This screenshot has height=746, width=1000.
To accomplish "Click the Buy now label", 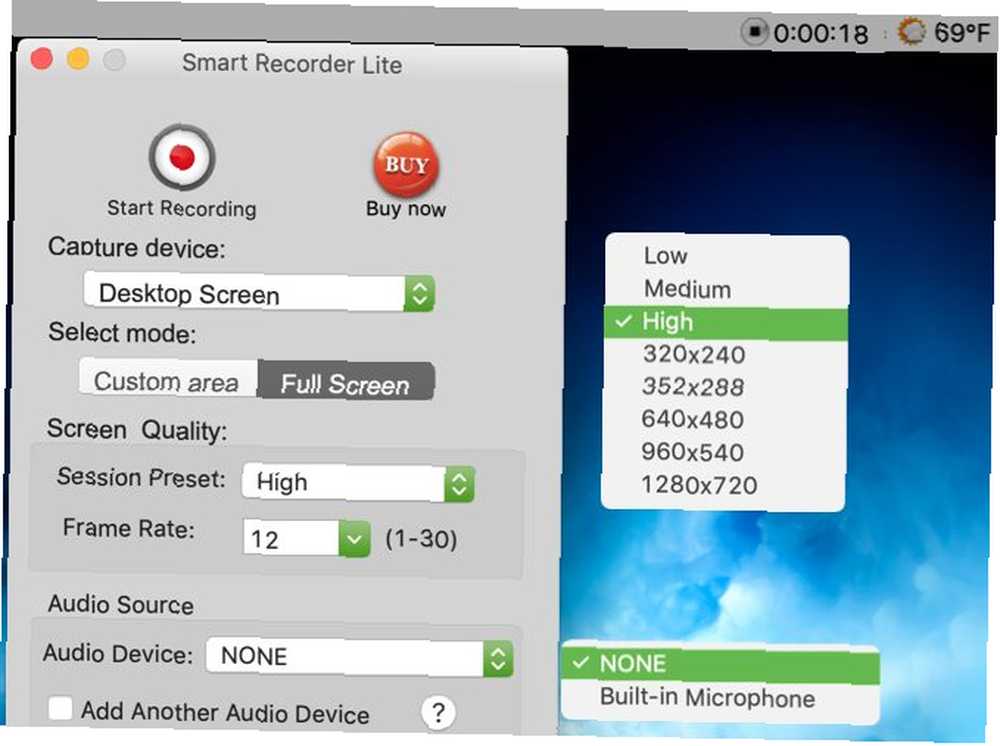I will pos(406,208).
